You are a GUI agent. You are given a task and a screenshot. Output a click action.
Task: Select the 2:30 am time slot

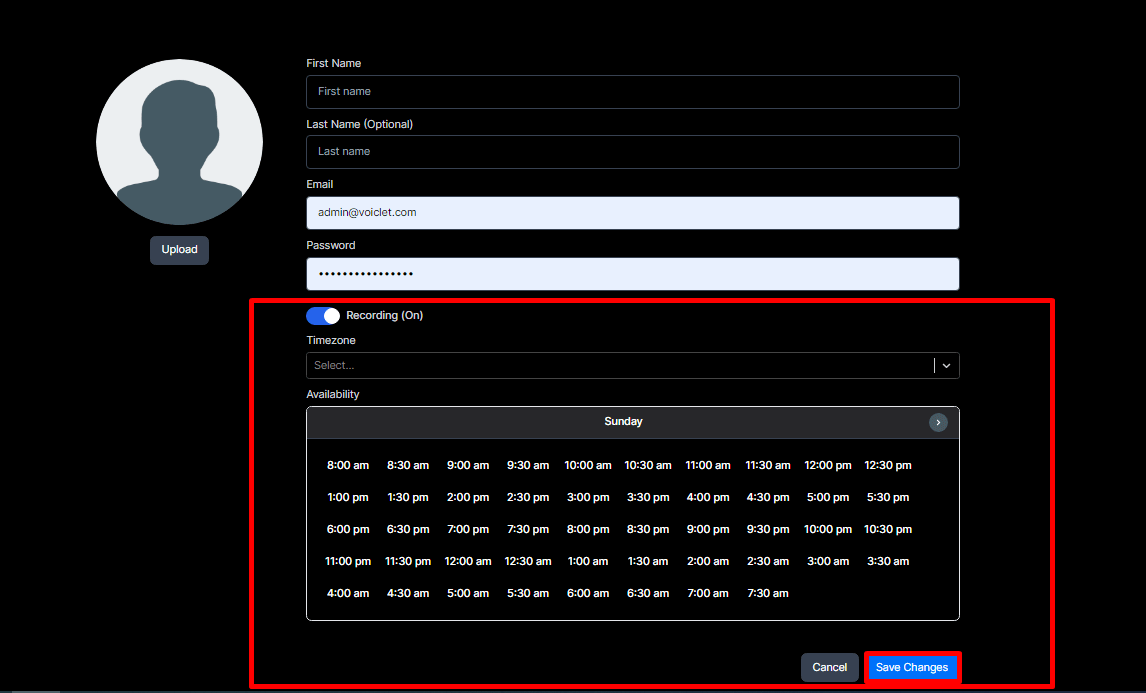coord(767,562)
